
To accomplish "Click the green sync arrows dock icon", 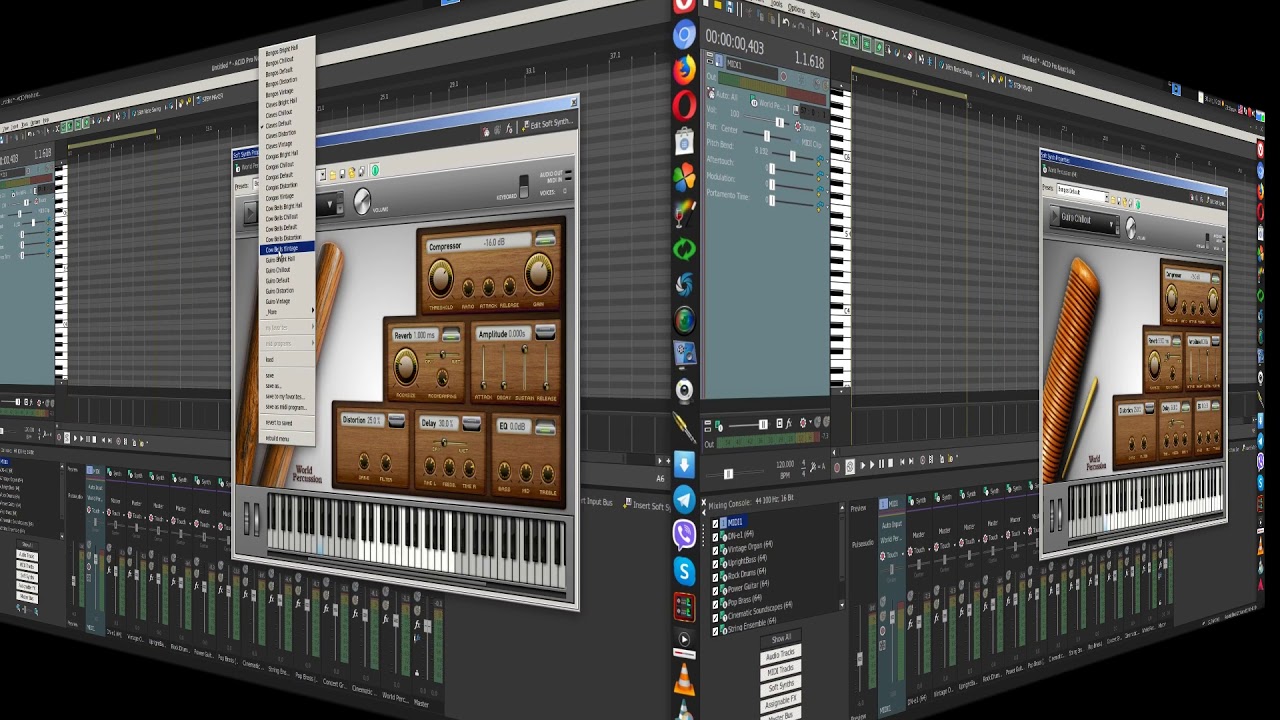I will click(x=684, y=249).
